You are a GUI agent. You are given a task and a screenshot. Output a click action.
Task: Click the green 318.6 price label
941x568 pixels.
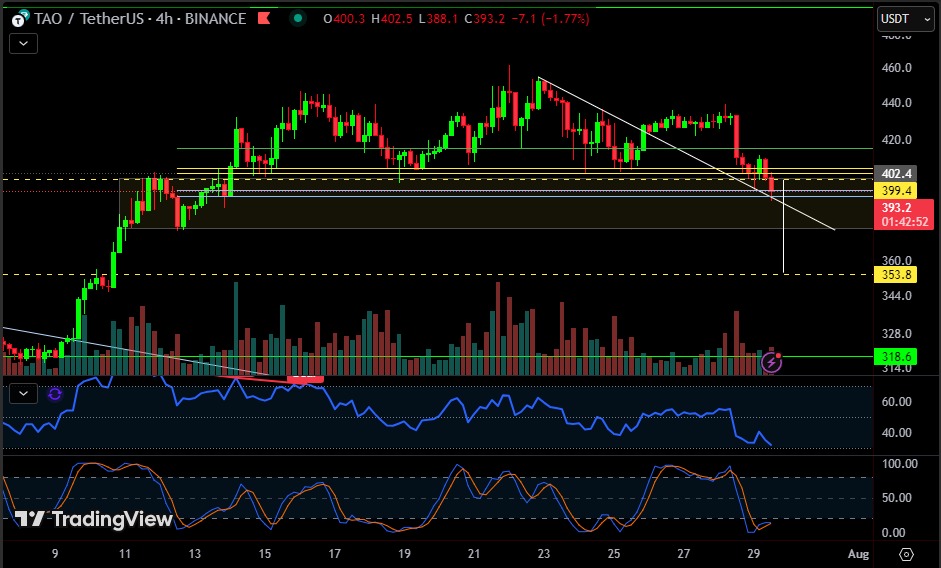pyautogui.click(x=896, y=357)
